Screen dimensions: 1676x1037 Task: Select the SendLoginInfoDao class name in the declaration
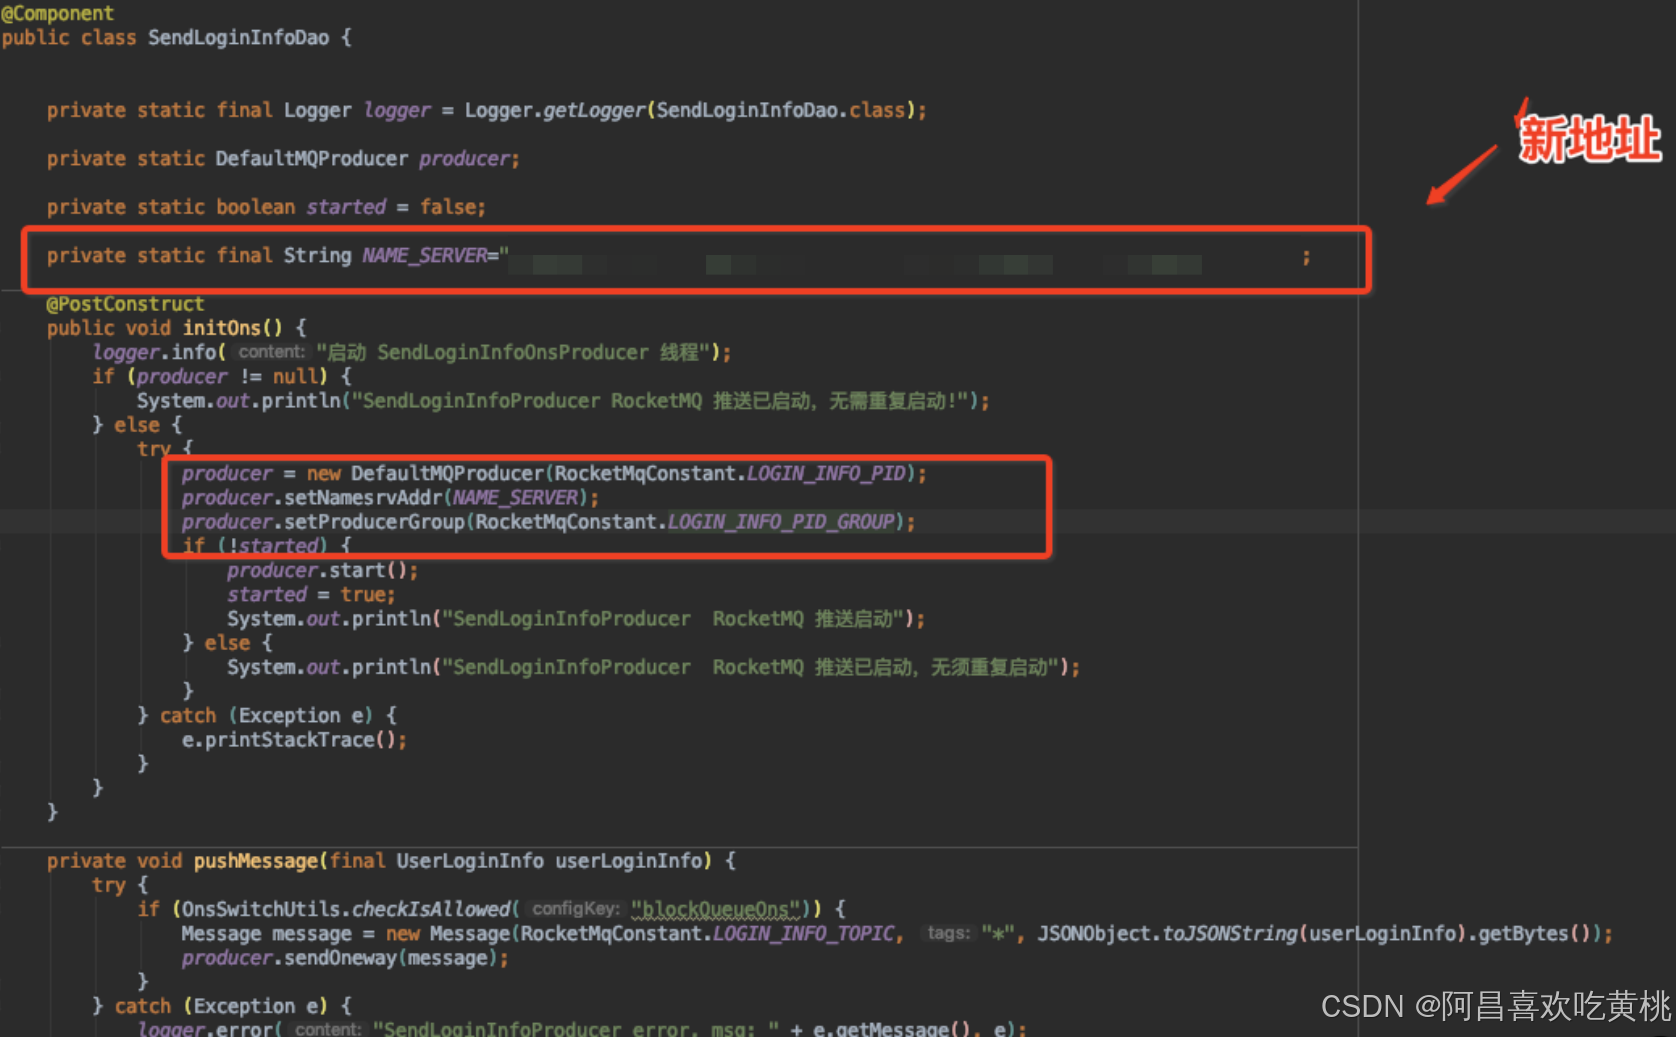238,37
